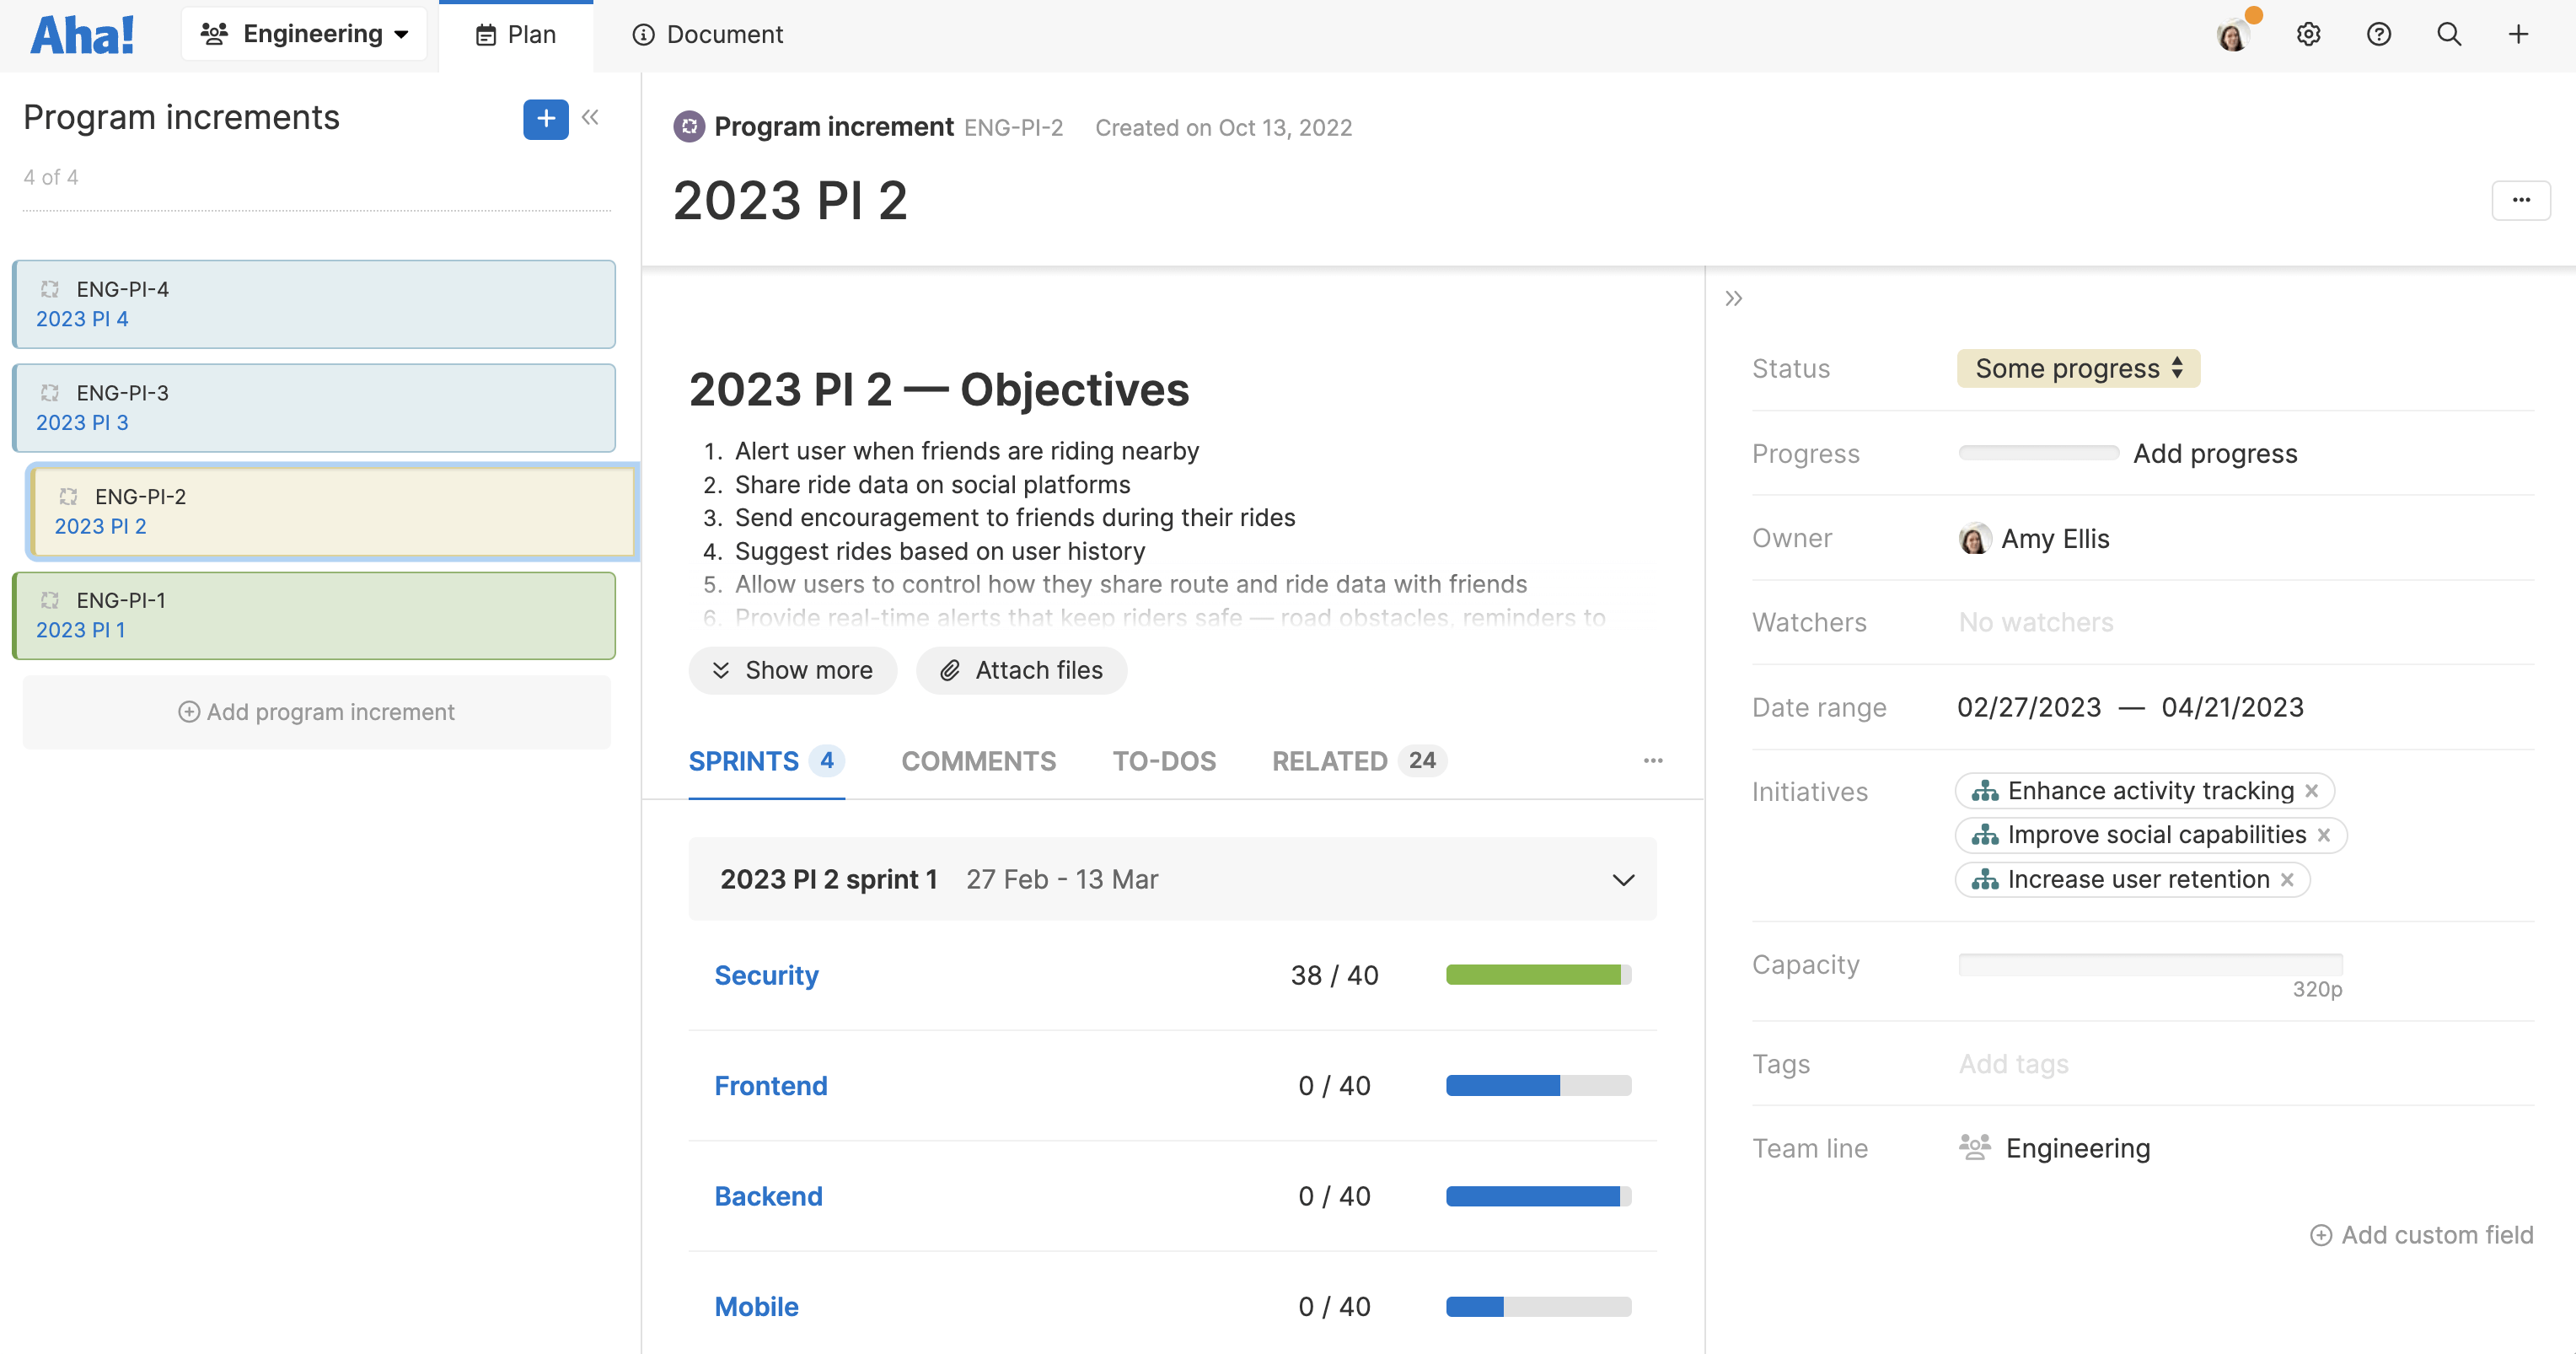Image resolution: width=2576 pixels, height=1354 pixels.
Task: Collapse 2023 PI 2 sprint 1 section
Action: coord(1623,880)
